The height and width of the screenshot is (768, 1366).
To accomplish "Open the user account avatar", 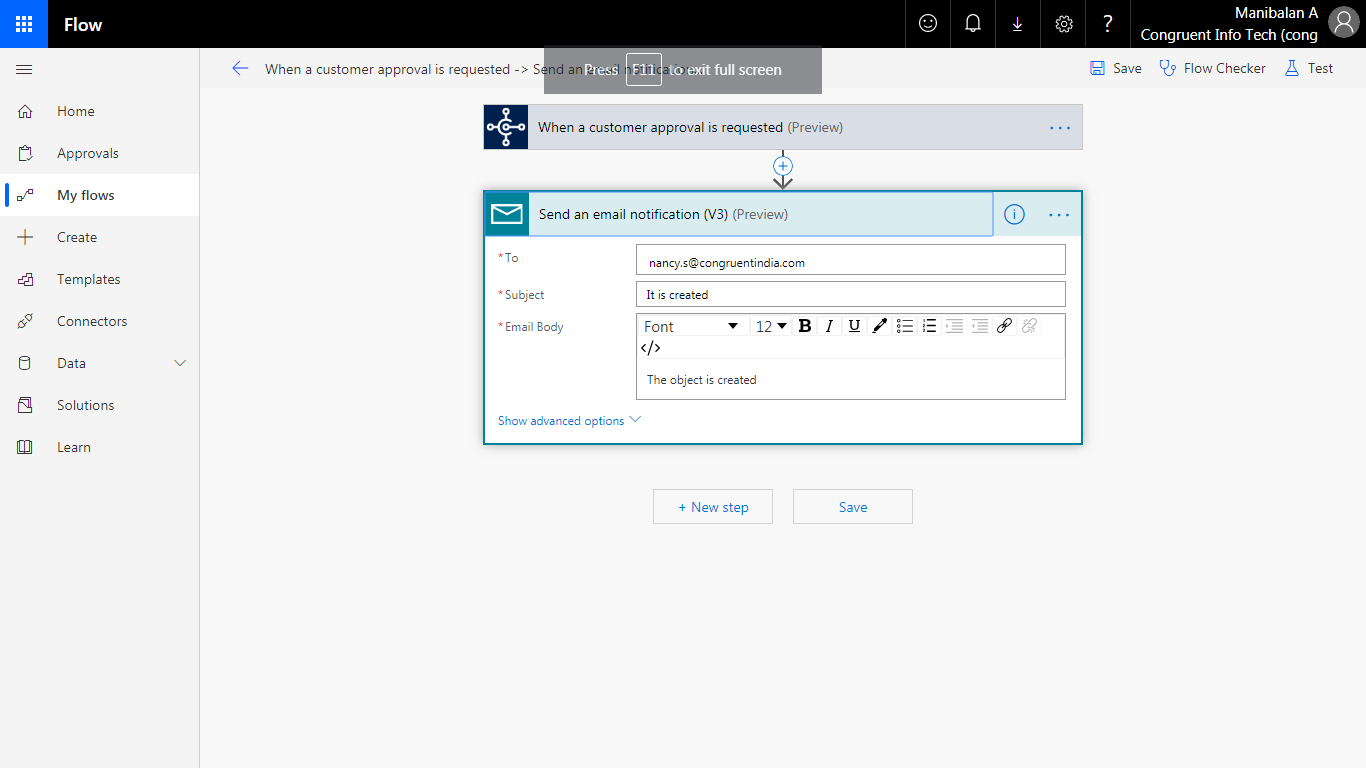I will coord(1346,23).
